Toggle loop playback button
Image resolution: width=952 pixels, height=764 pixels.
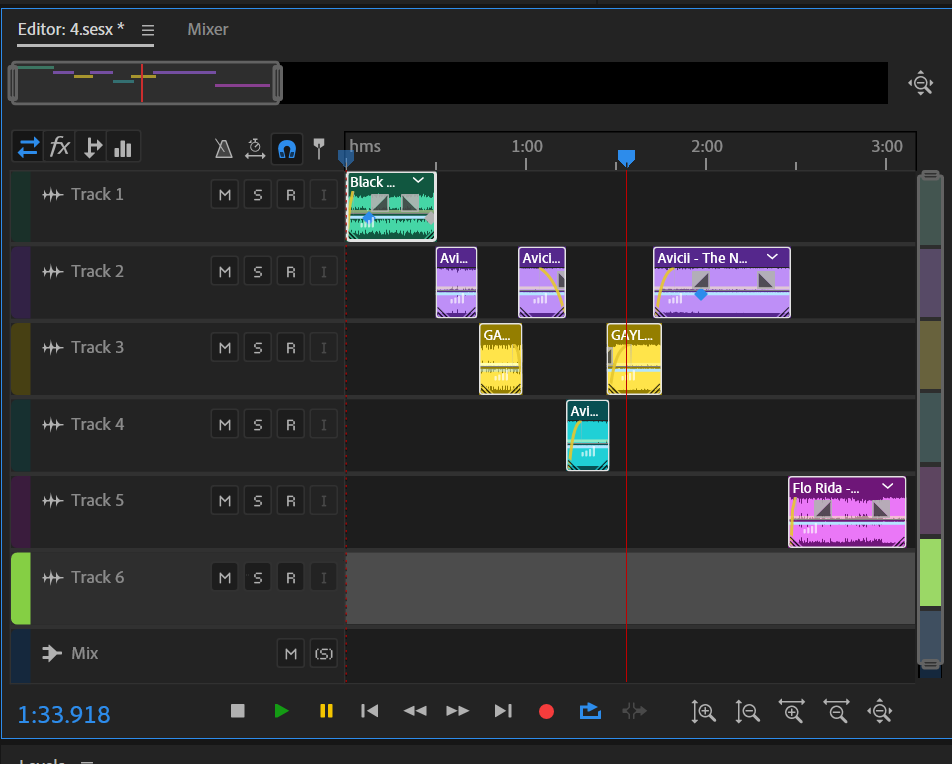590,711
